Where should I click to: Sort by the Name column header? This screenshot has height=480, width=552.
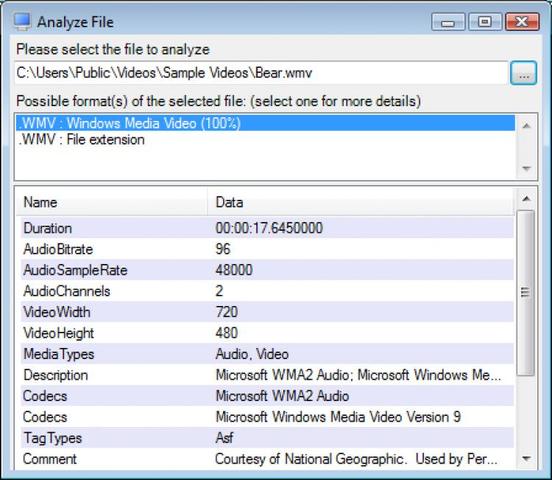(x=112, y=202)
